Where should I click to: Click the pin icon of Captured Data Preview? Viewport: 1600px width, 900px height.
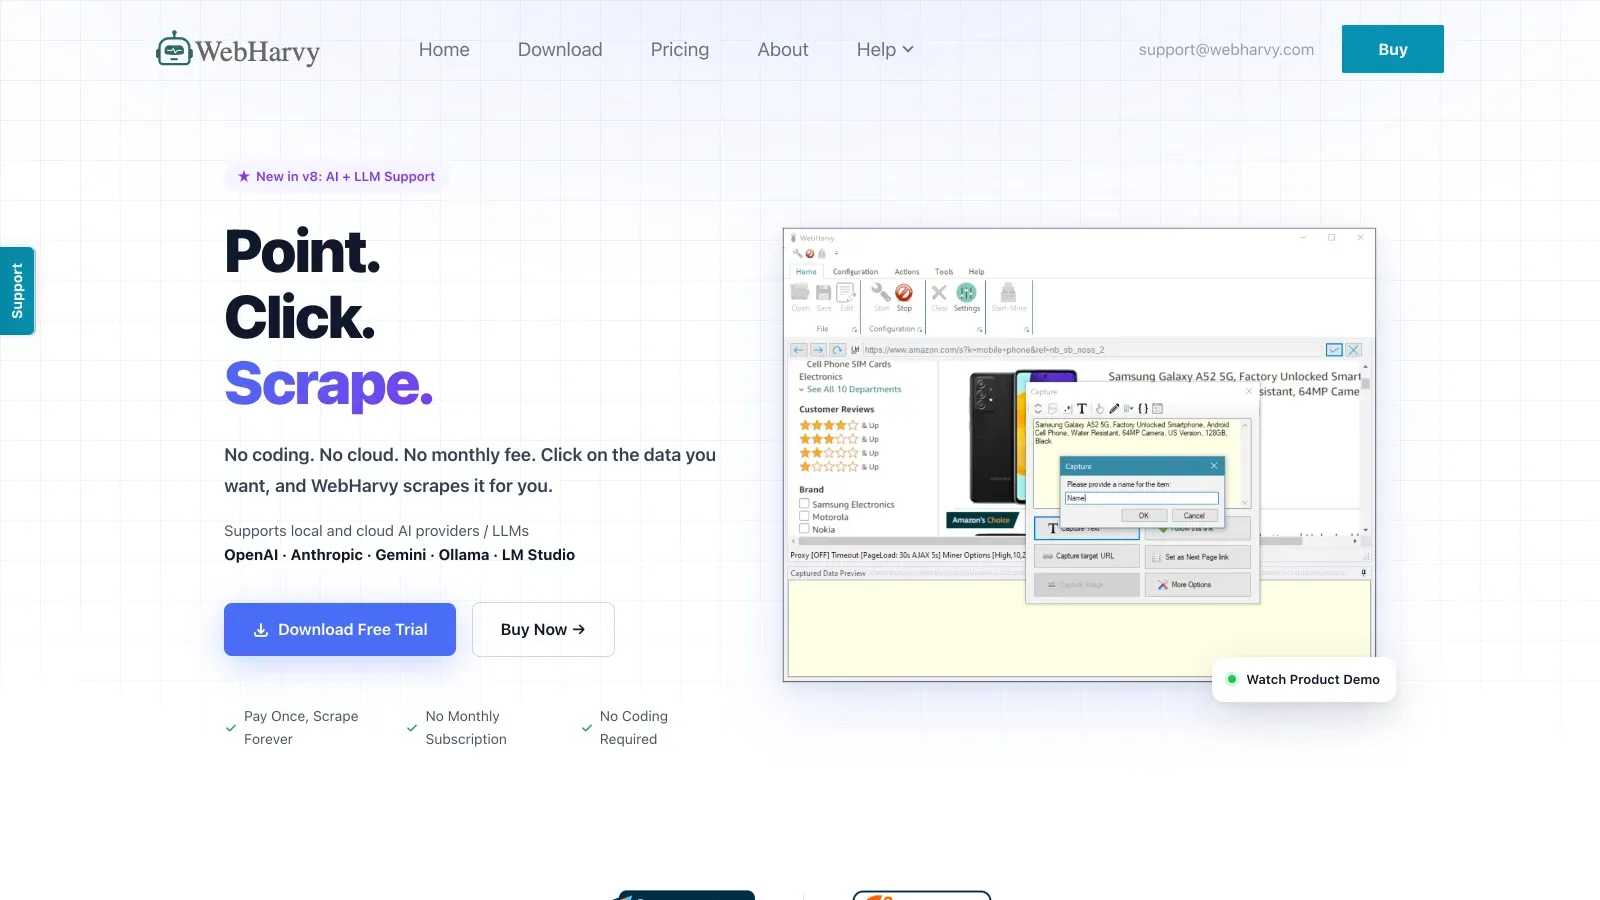click(x=1364, y=573)
